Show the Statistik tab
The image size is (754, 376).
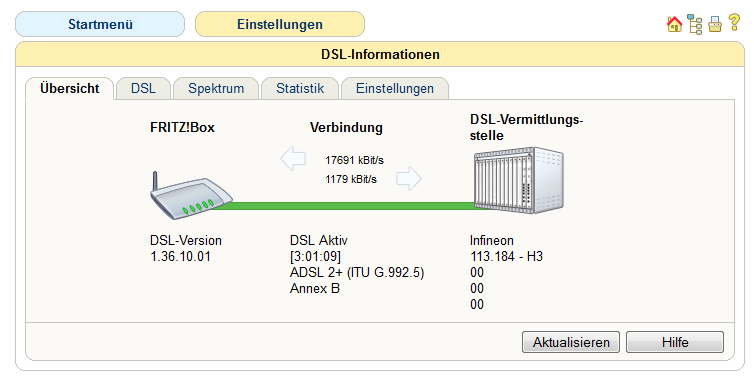pyautogui.click(x=300, y=88)
